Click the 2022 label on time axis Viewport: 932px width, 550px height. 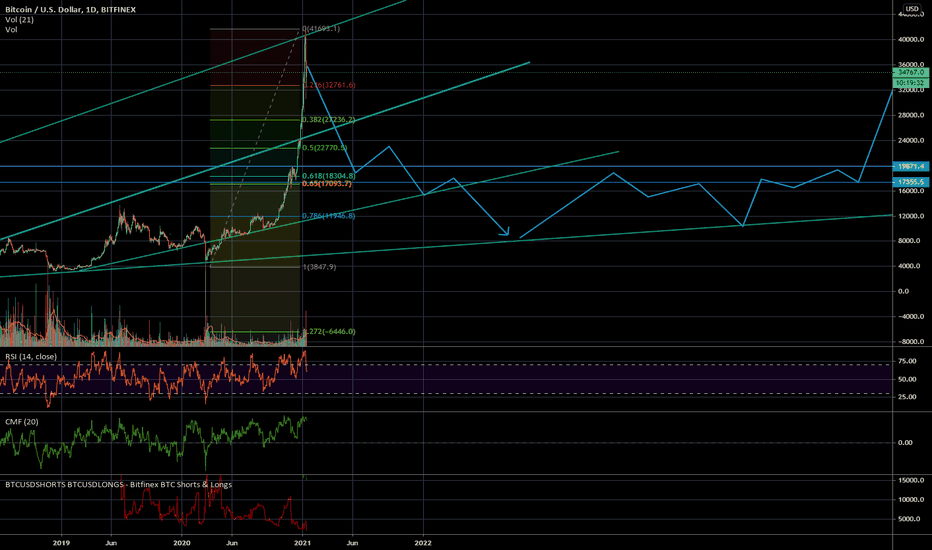tap(423, 543)
